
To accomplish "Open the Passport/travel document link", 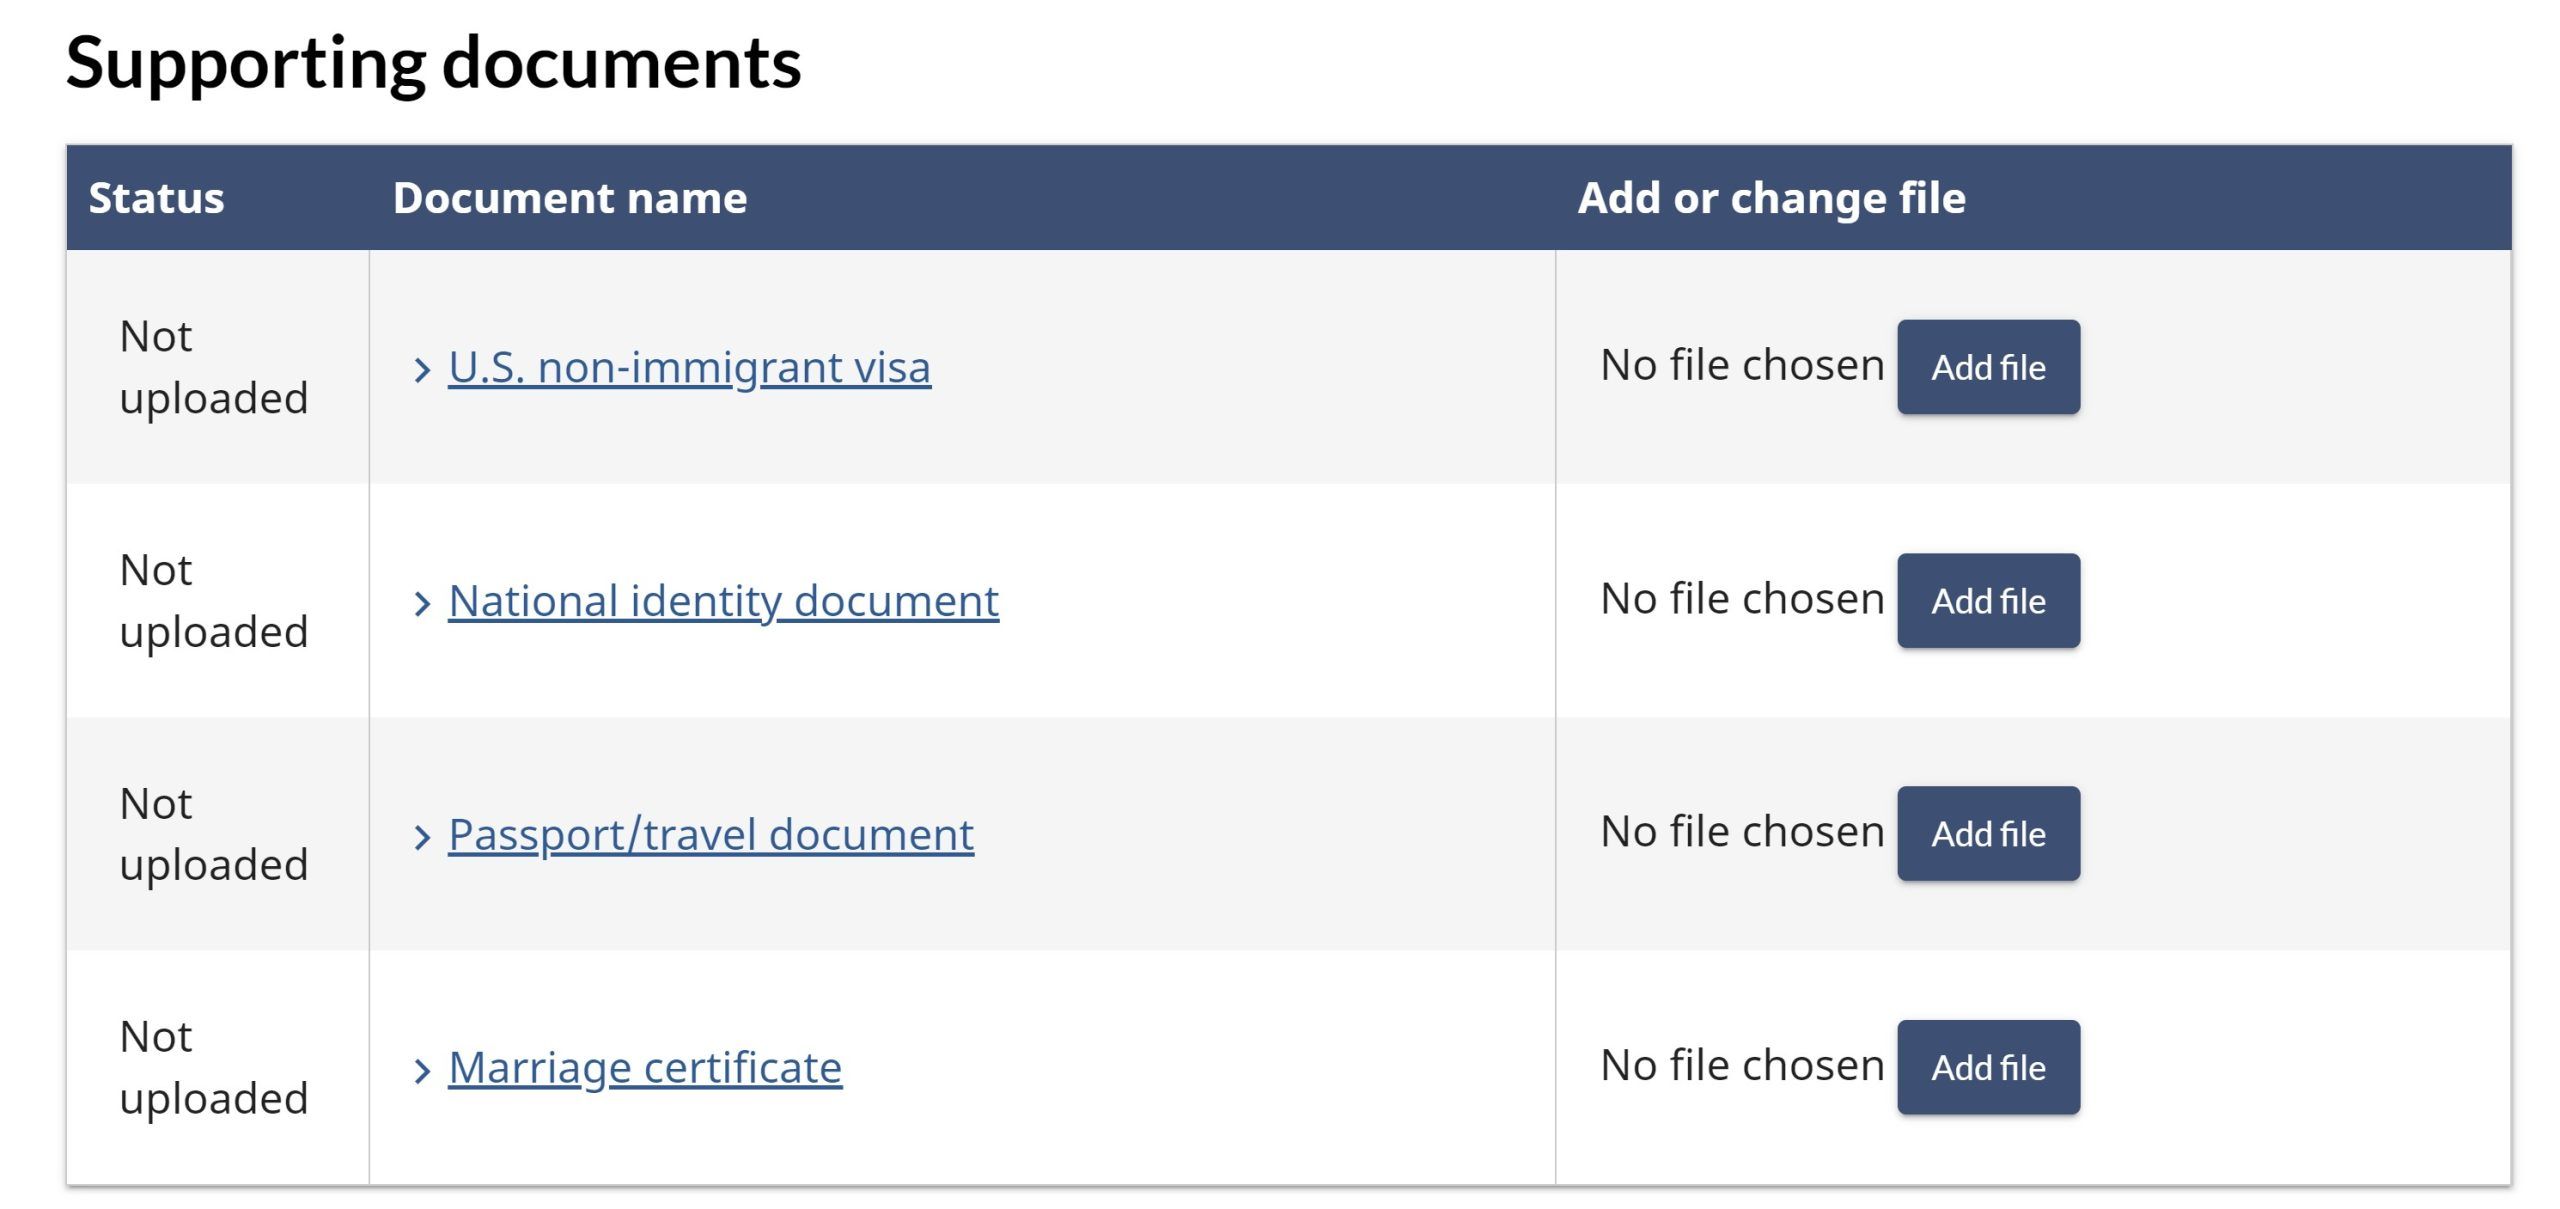I will [710, 834].
